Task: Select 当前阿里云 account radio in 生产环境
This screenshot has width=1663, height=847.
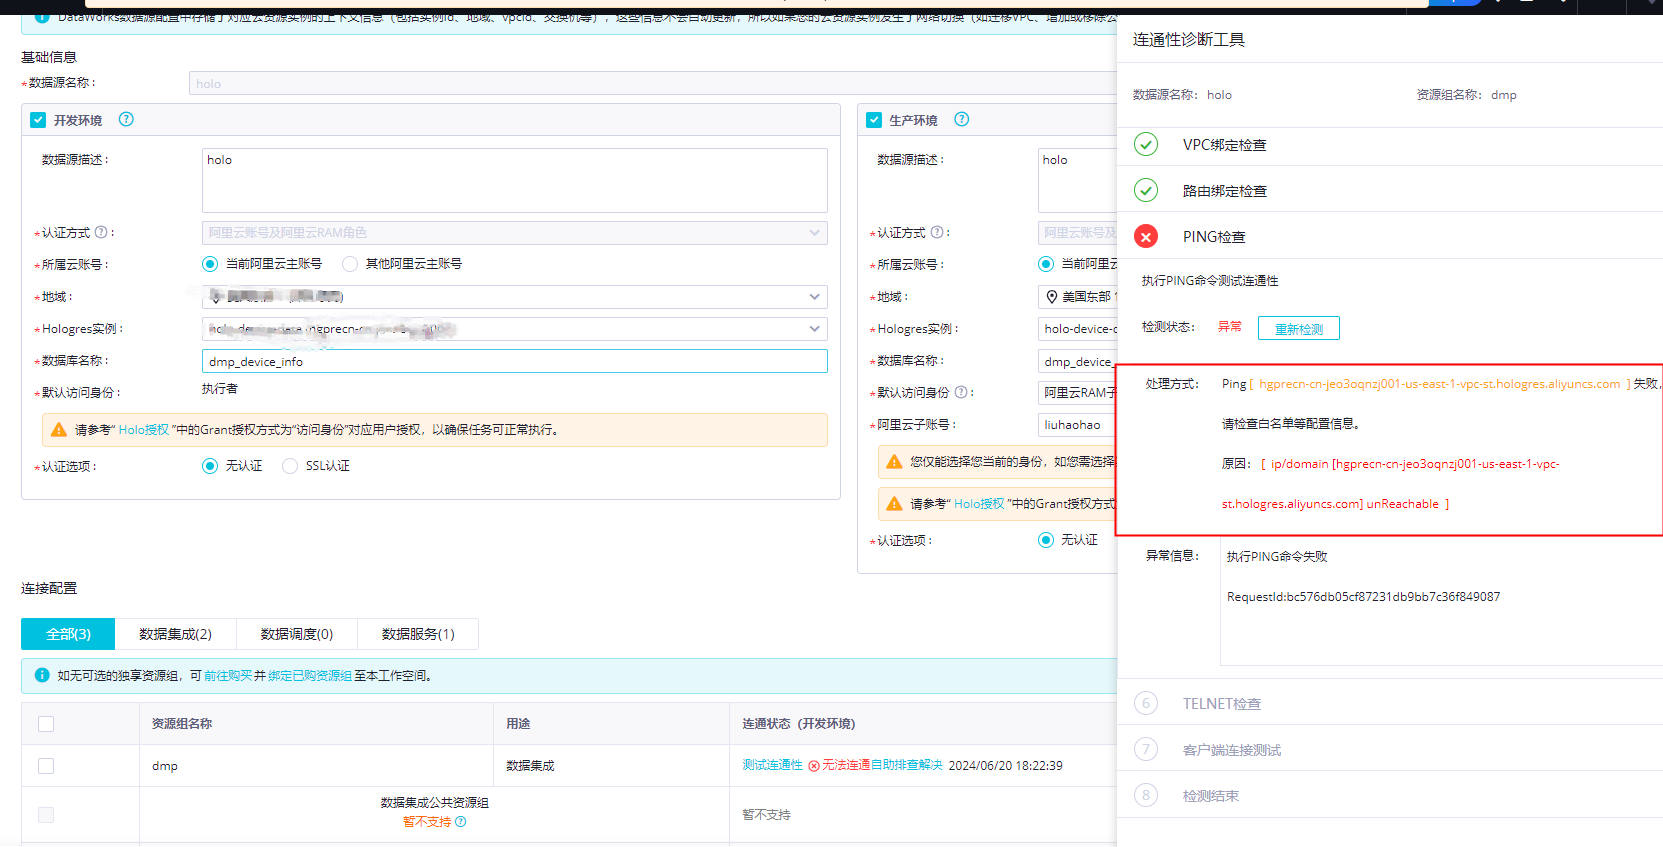Action: 1046,264
